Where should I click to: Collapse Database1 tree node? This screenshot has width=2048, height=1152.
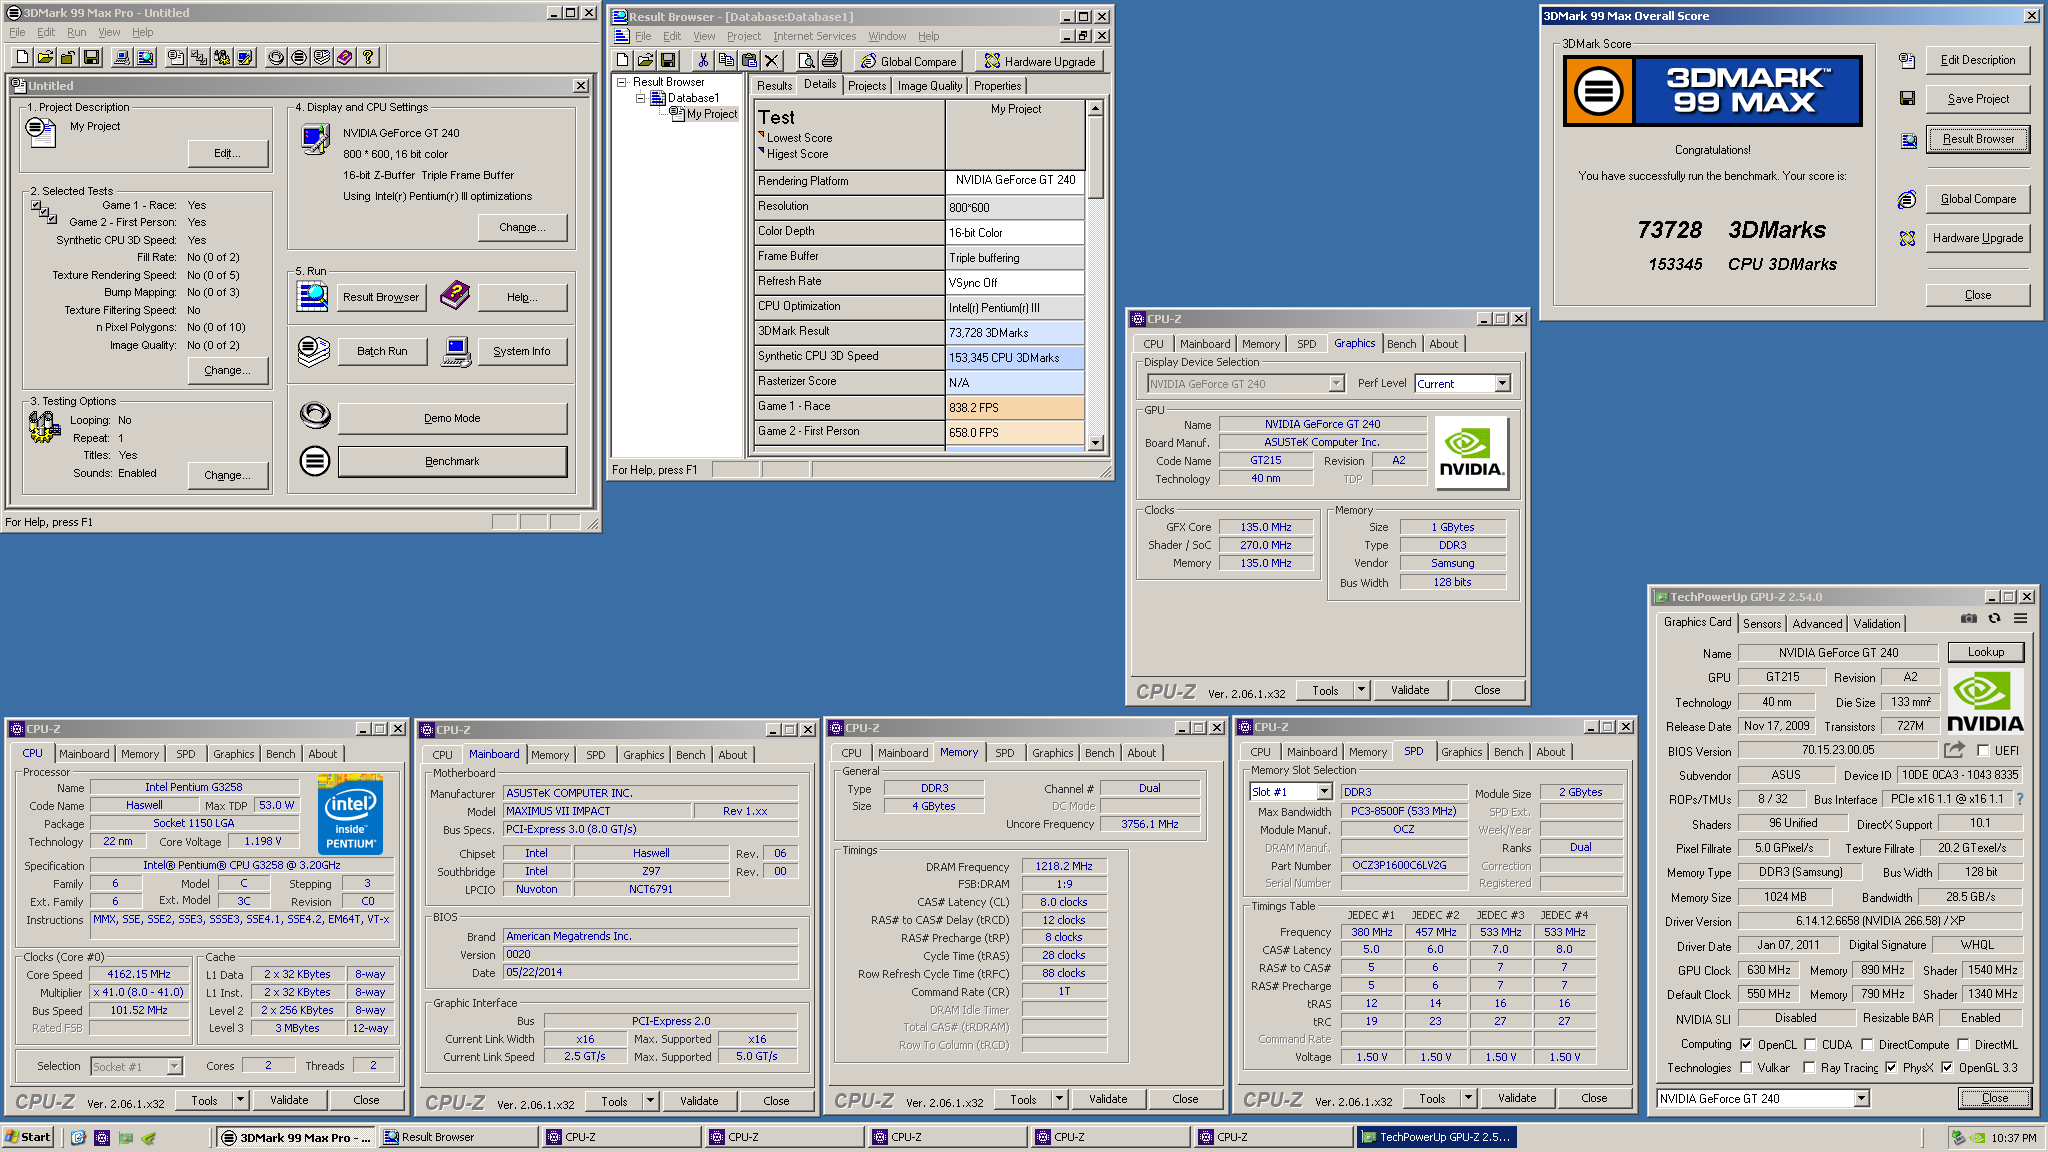click(641, 98)
